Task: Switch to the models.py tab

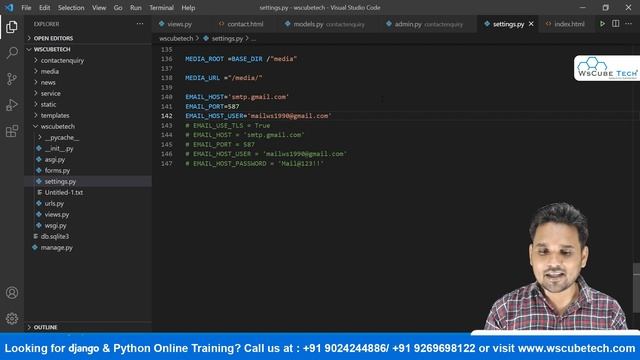Action: click(x=327, y=24)
